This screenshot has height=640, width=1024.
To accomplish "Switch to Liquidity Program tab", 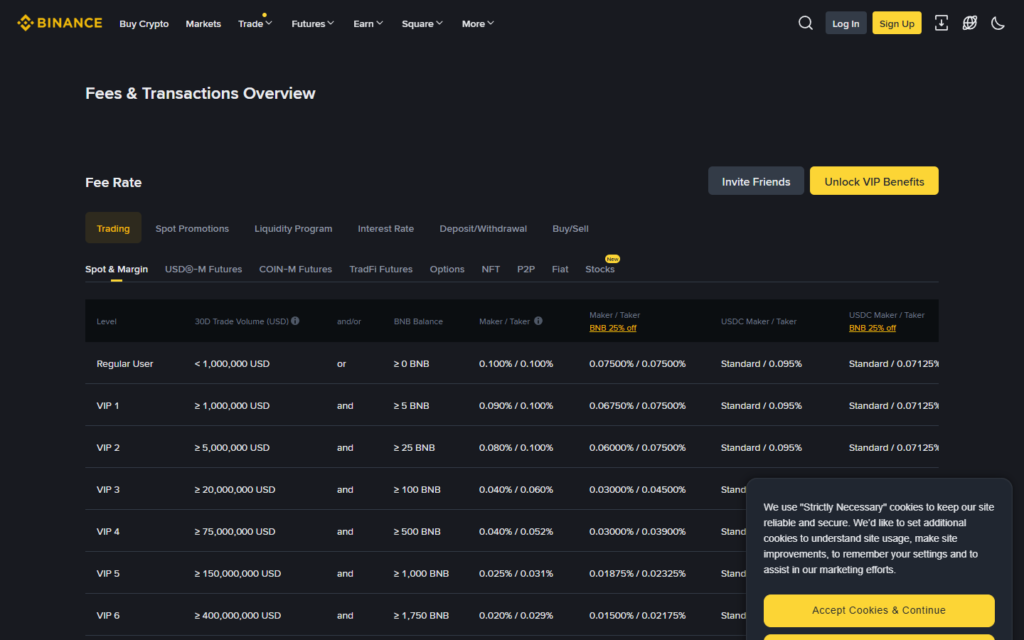I will [293, 229].
